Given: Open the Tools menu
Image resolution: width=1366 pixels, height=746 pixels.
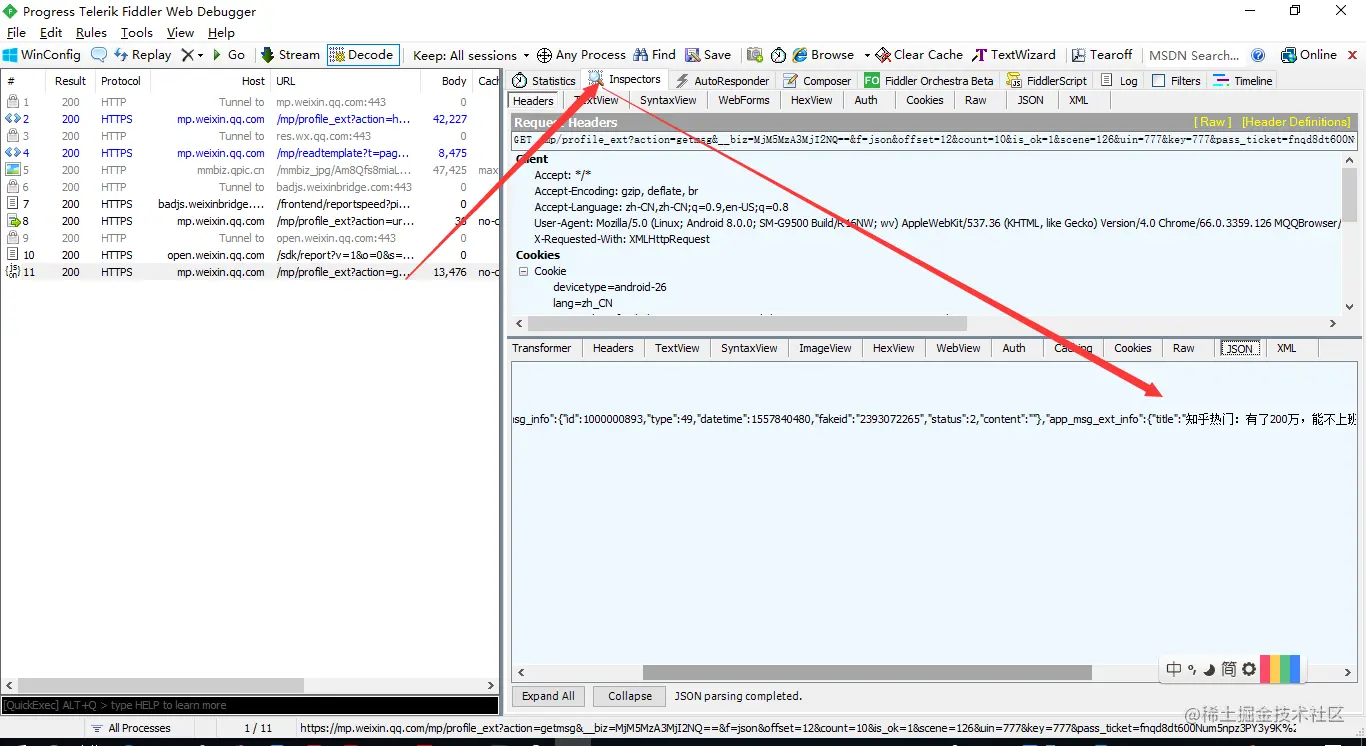Looking at the screenshot, I should pos(137,33).
